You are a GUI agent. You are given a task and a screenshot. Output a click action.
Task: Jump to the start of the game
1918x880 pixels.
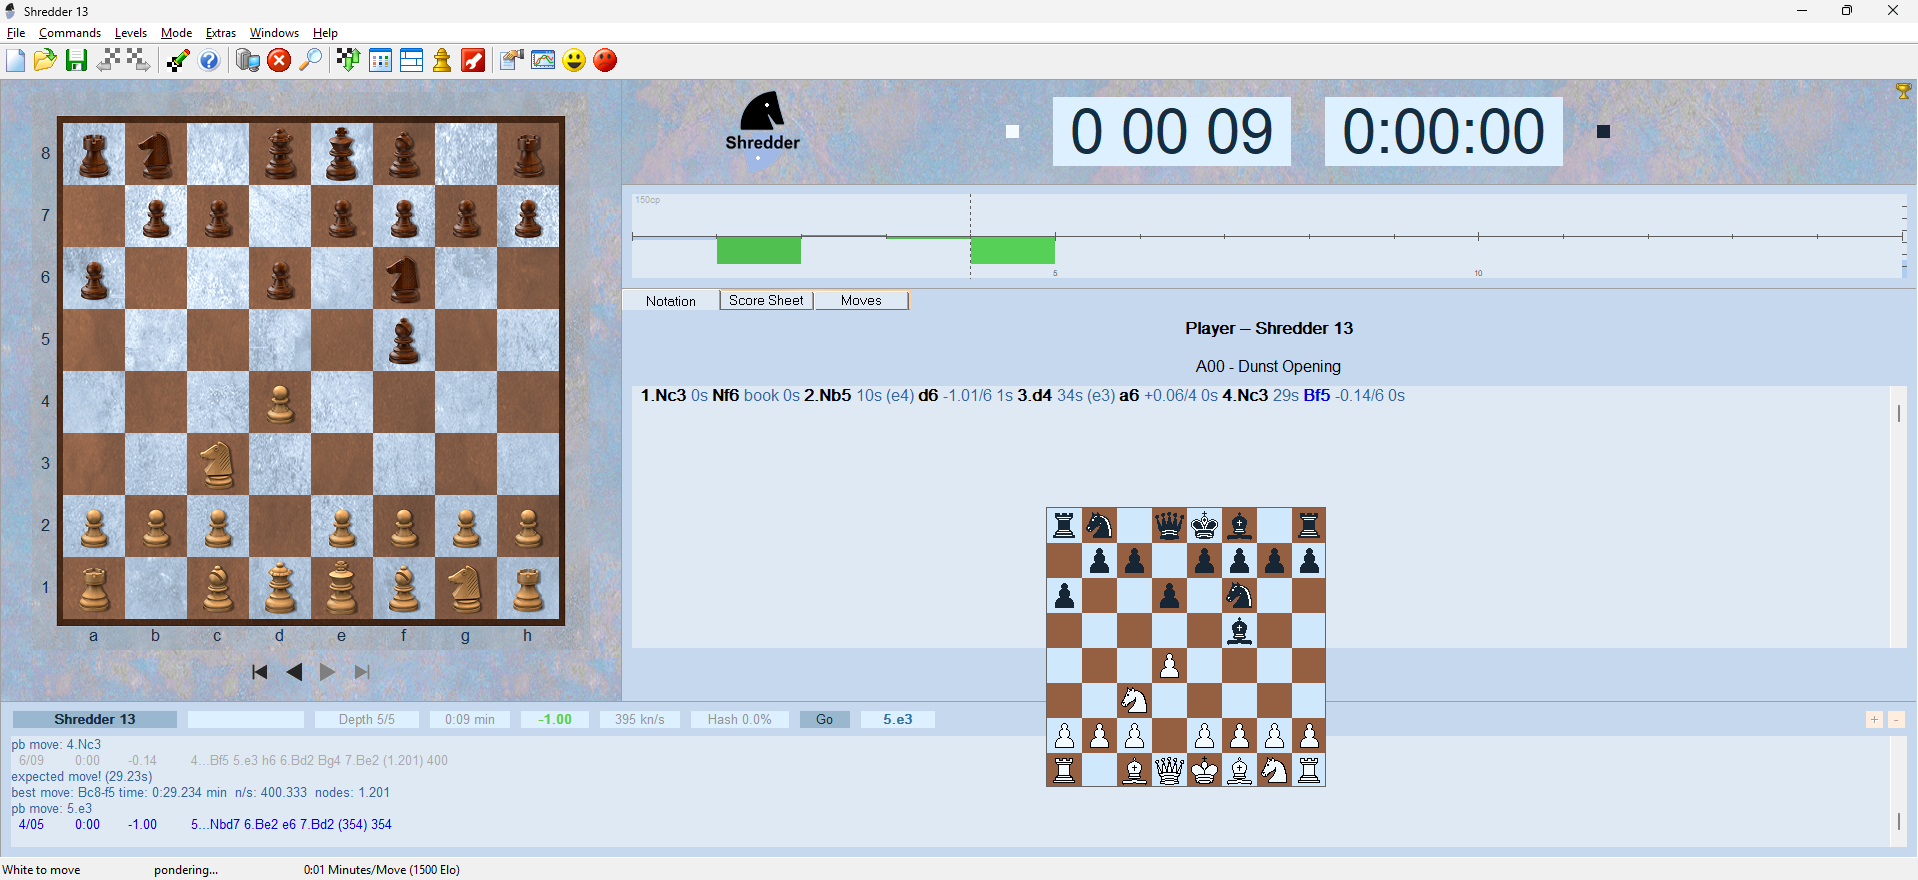[260, 672]
